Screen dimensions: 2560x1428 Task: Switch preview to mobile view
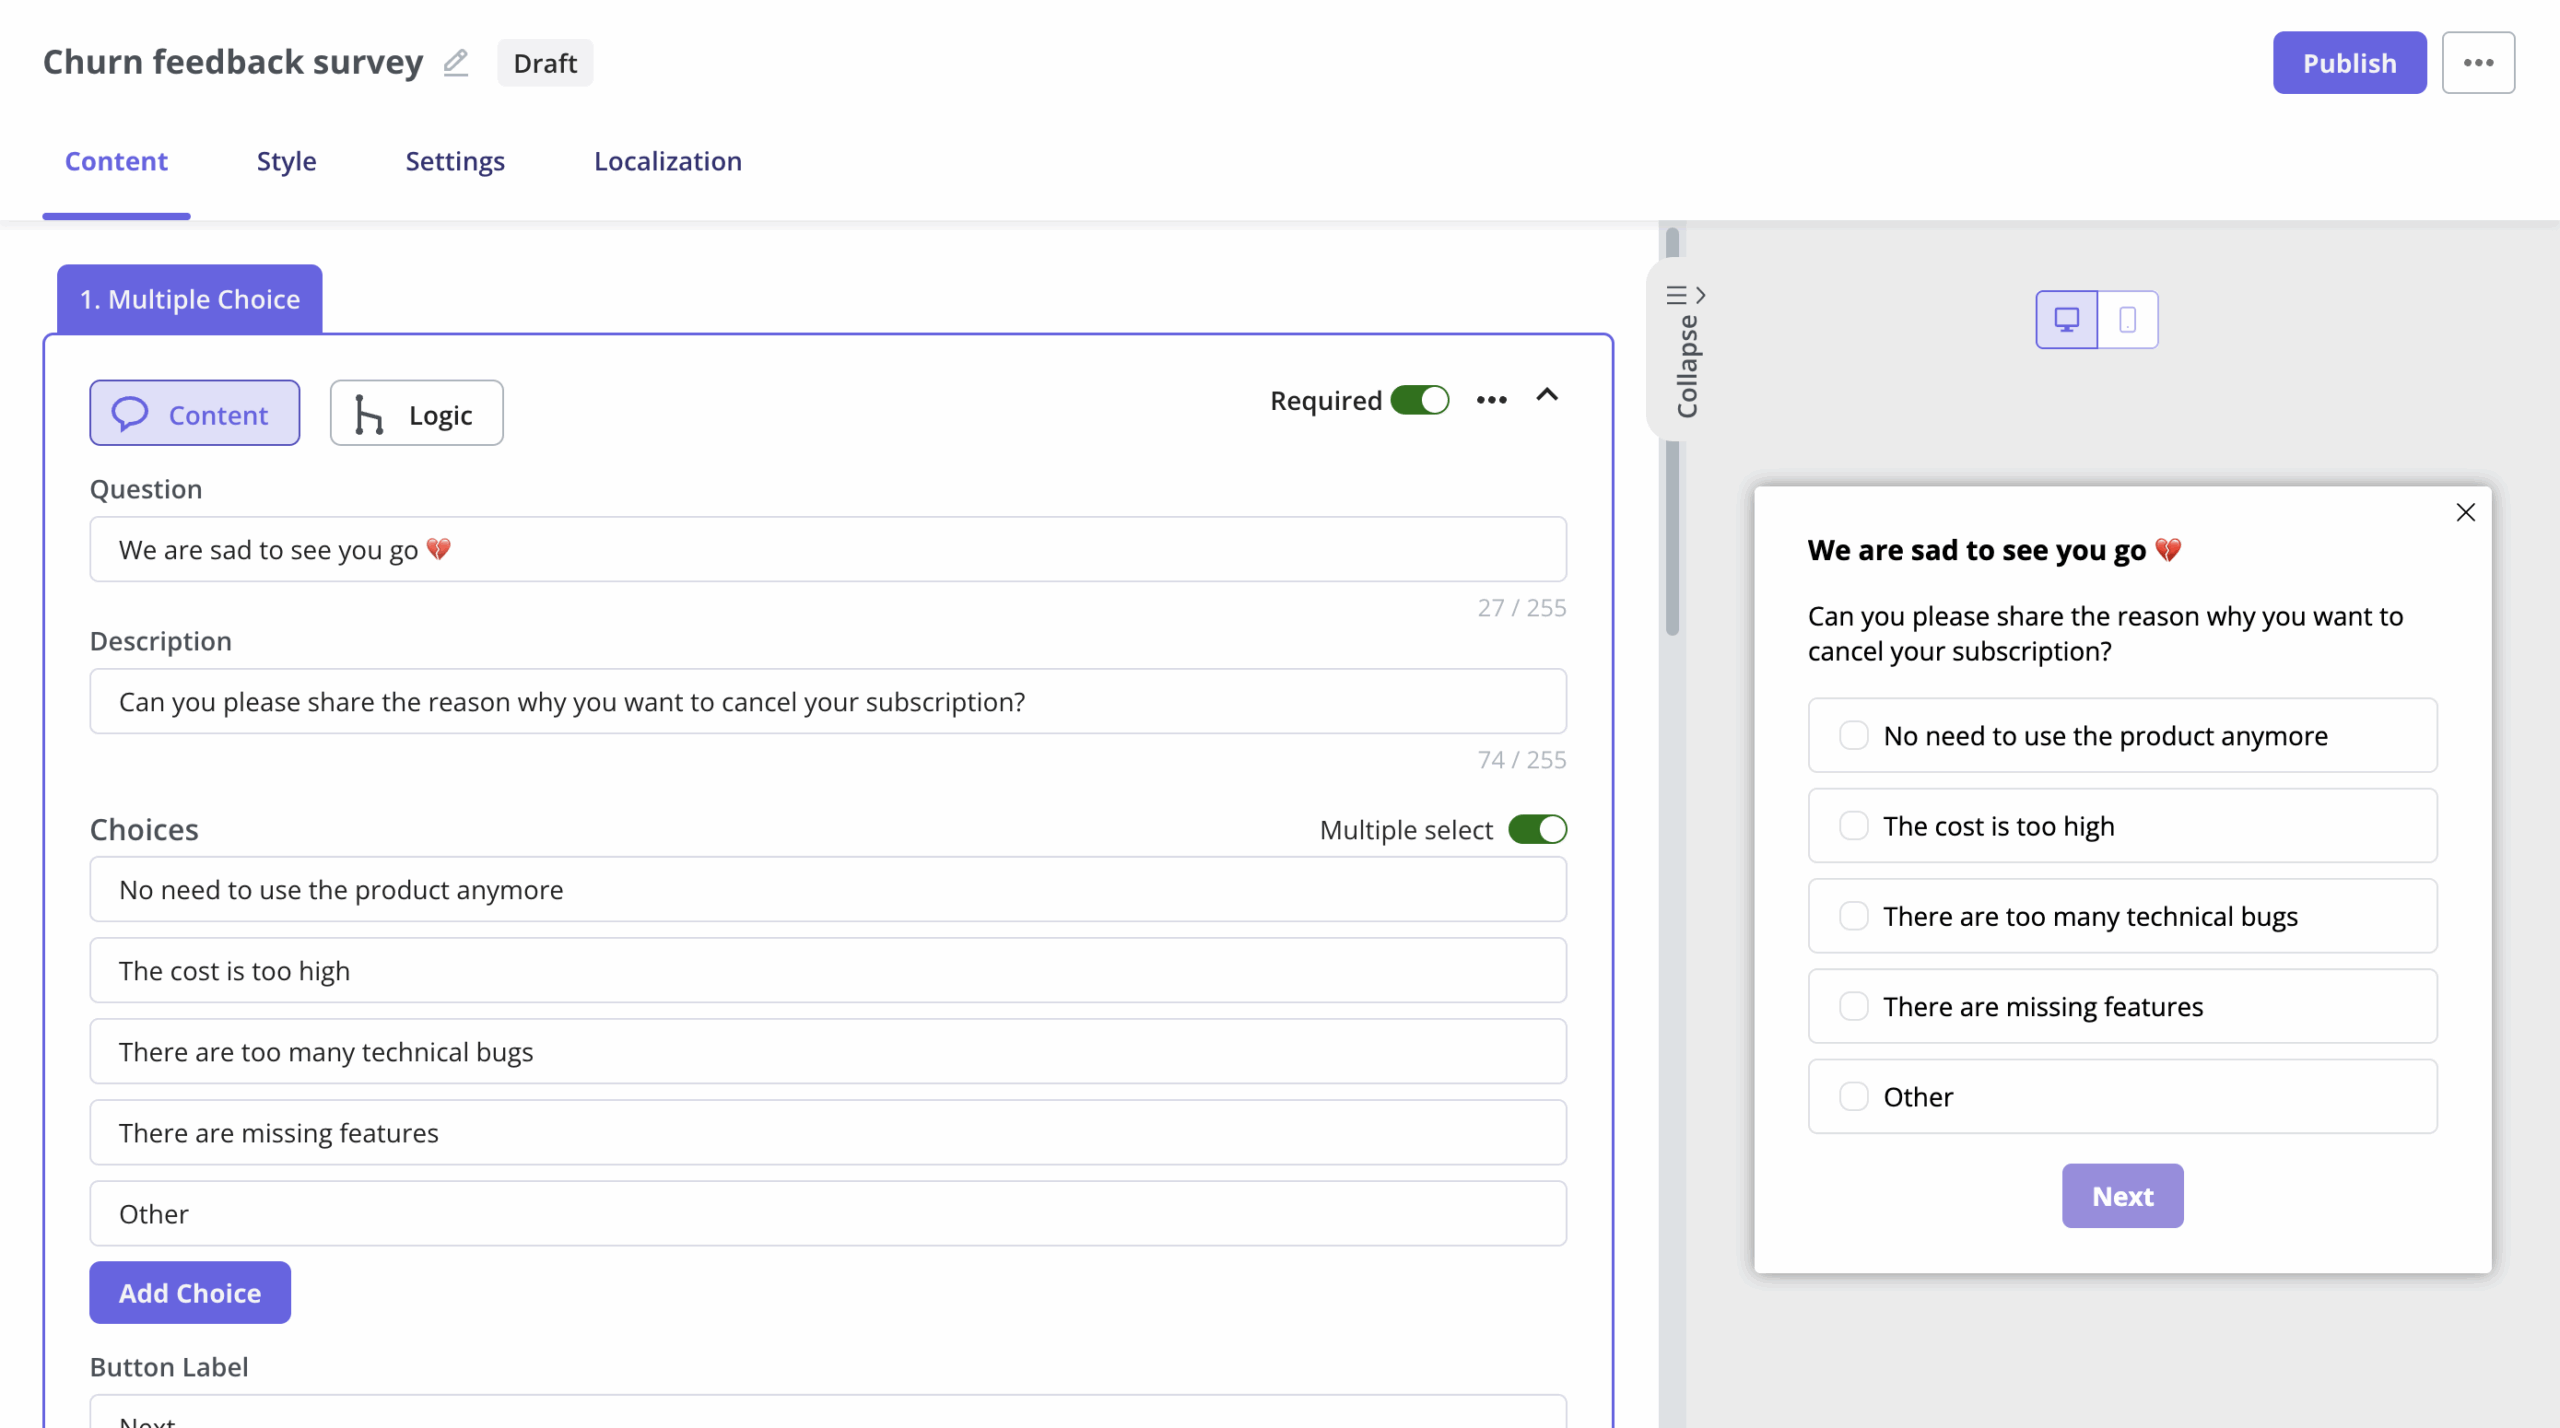point(2128,319)
